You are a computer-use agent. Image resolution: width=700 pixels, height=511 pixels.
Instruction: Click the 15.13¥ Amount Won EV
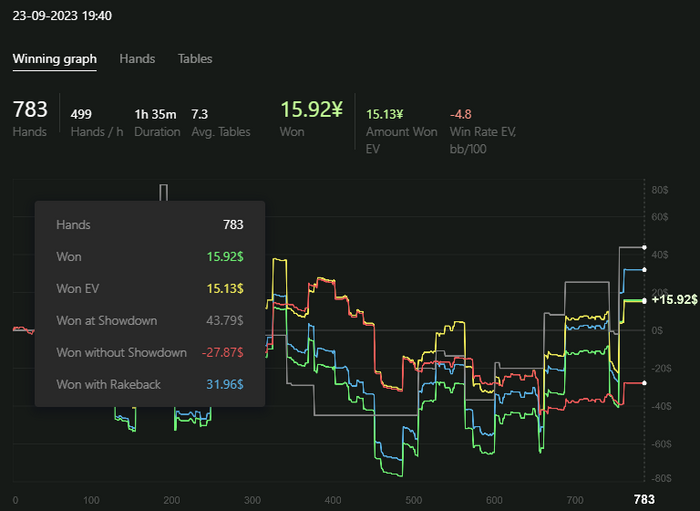[x=384, y=114]
